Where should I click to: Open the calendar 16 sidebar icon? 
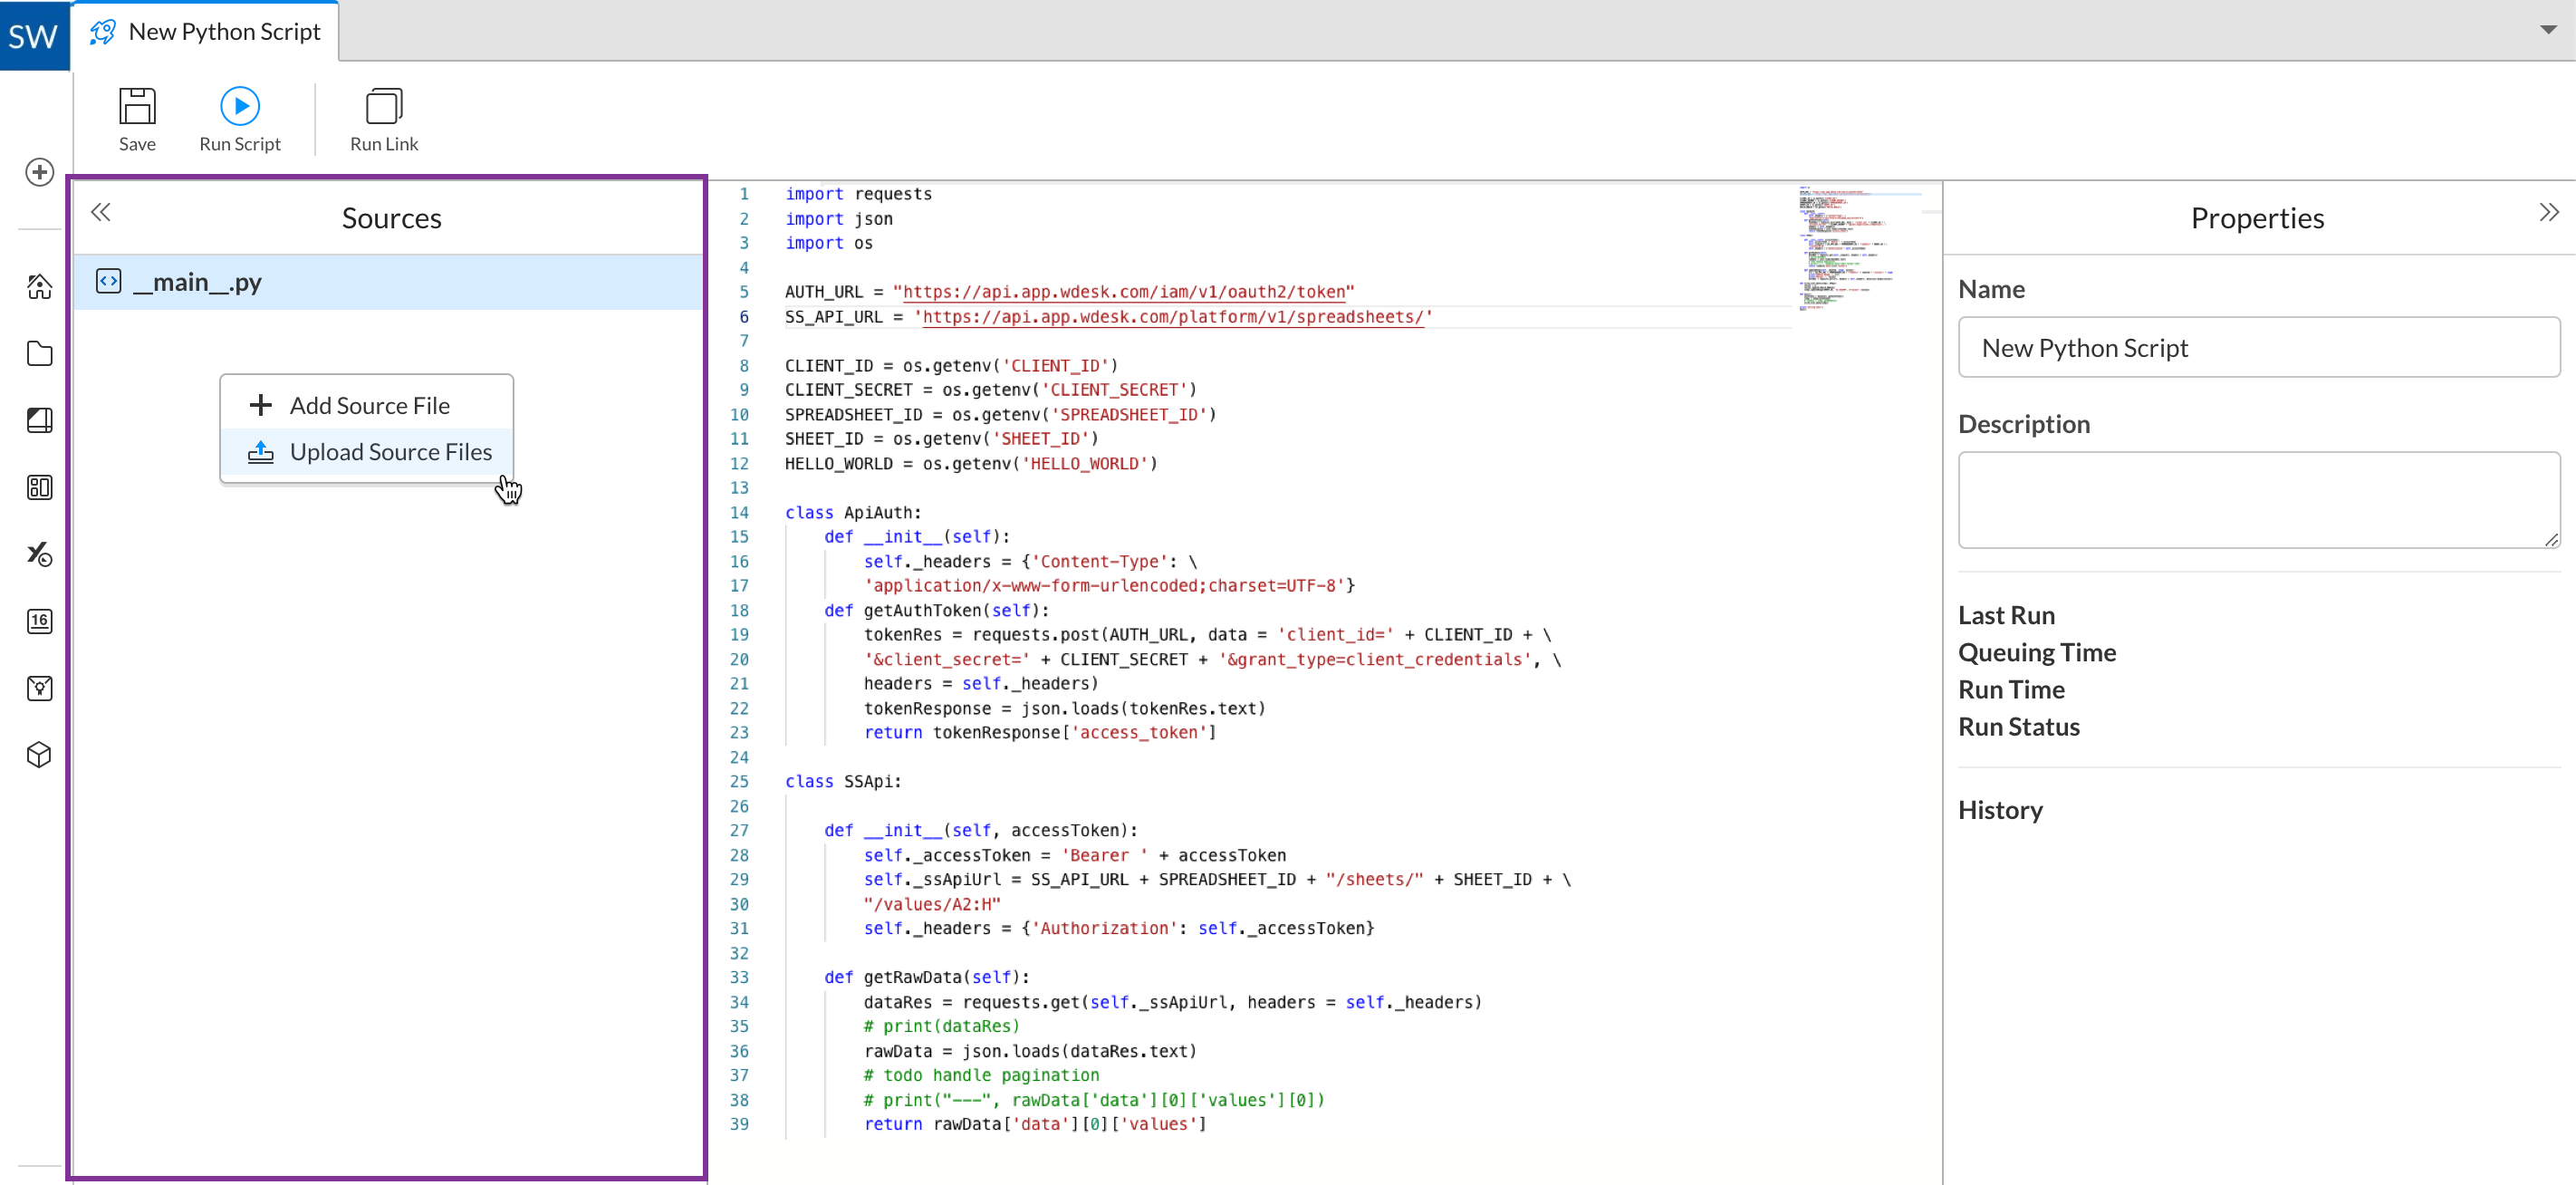[x=39, y=621]
